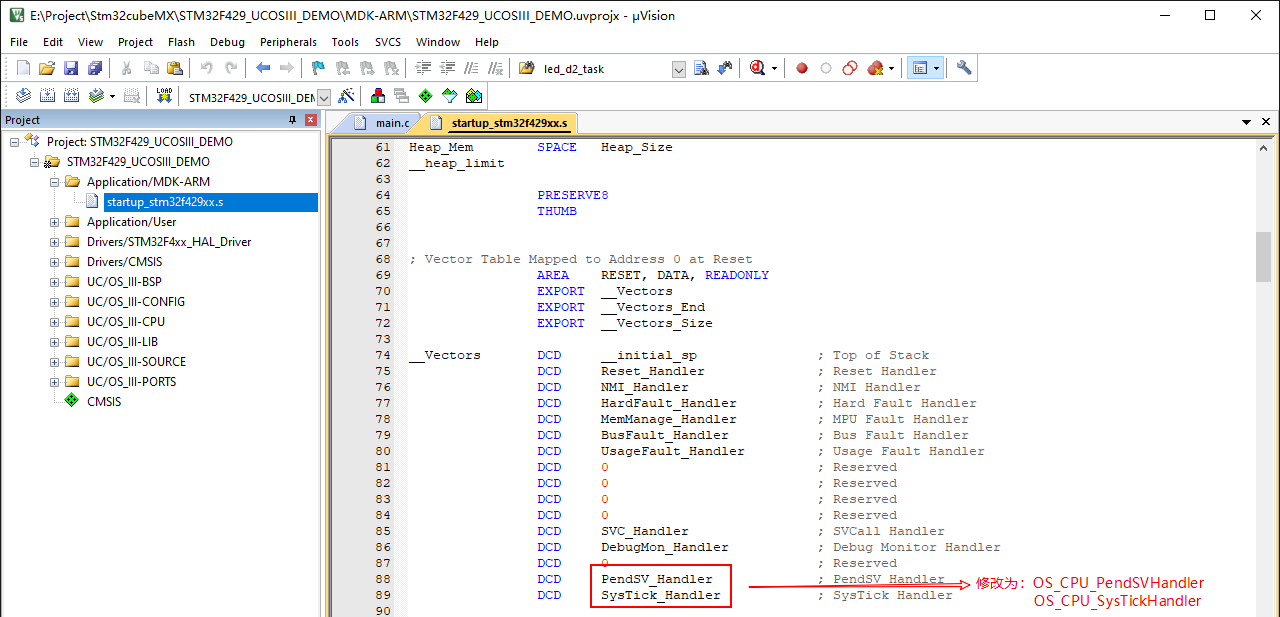This screenshot has width=1280, height=617.
Task: Disable all breakpoints with the linked circles icon
Action: point(849,68)
